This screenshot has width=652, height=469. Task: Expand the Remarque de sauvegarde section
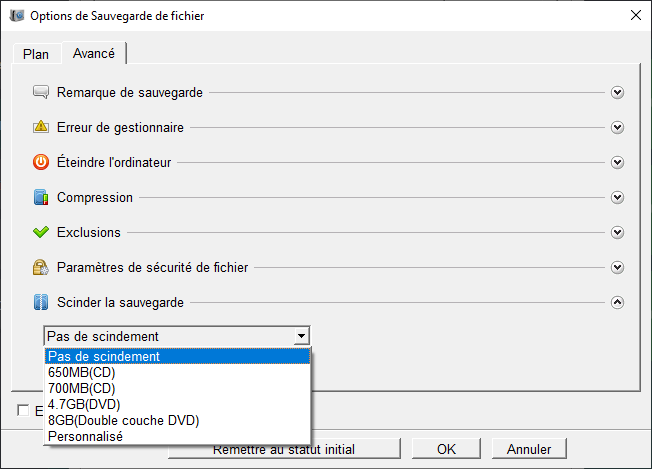click(x=617, y=93)
